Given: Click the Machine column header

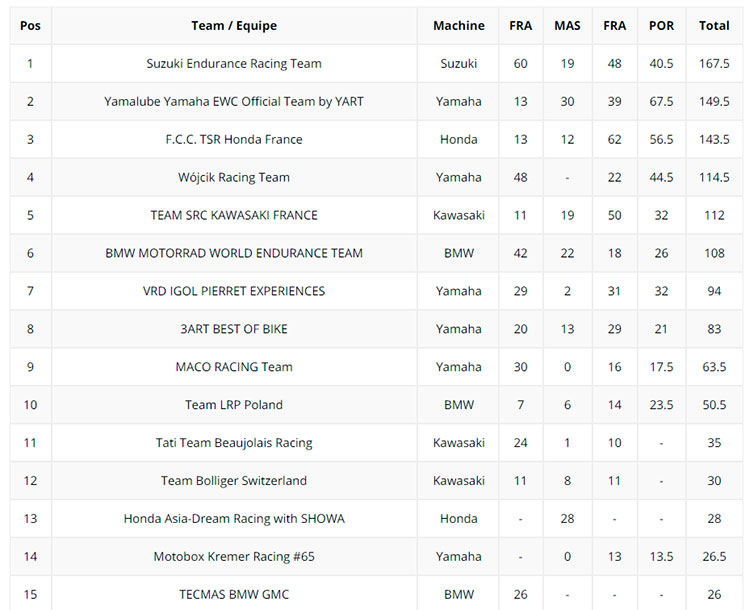Looking at the screenshot, I should pyautogui.click(x=458, y=25).
